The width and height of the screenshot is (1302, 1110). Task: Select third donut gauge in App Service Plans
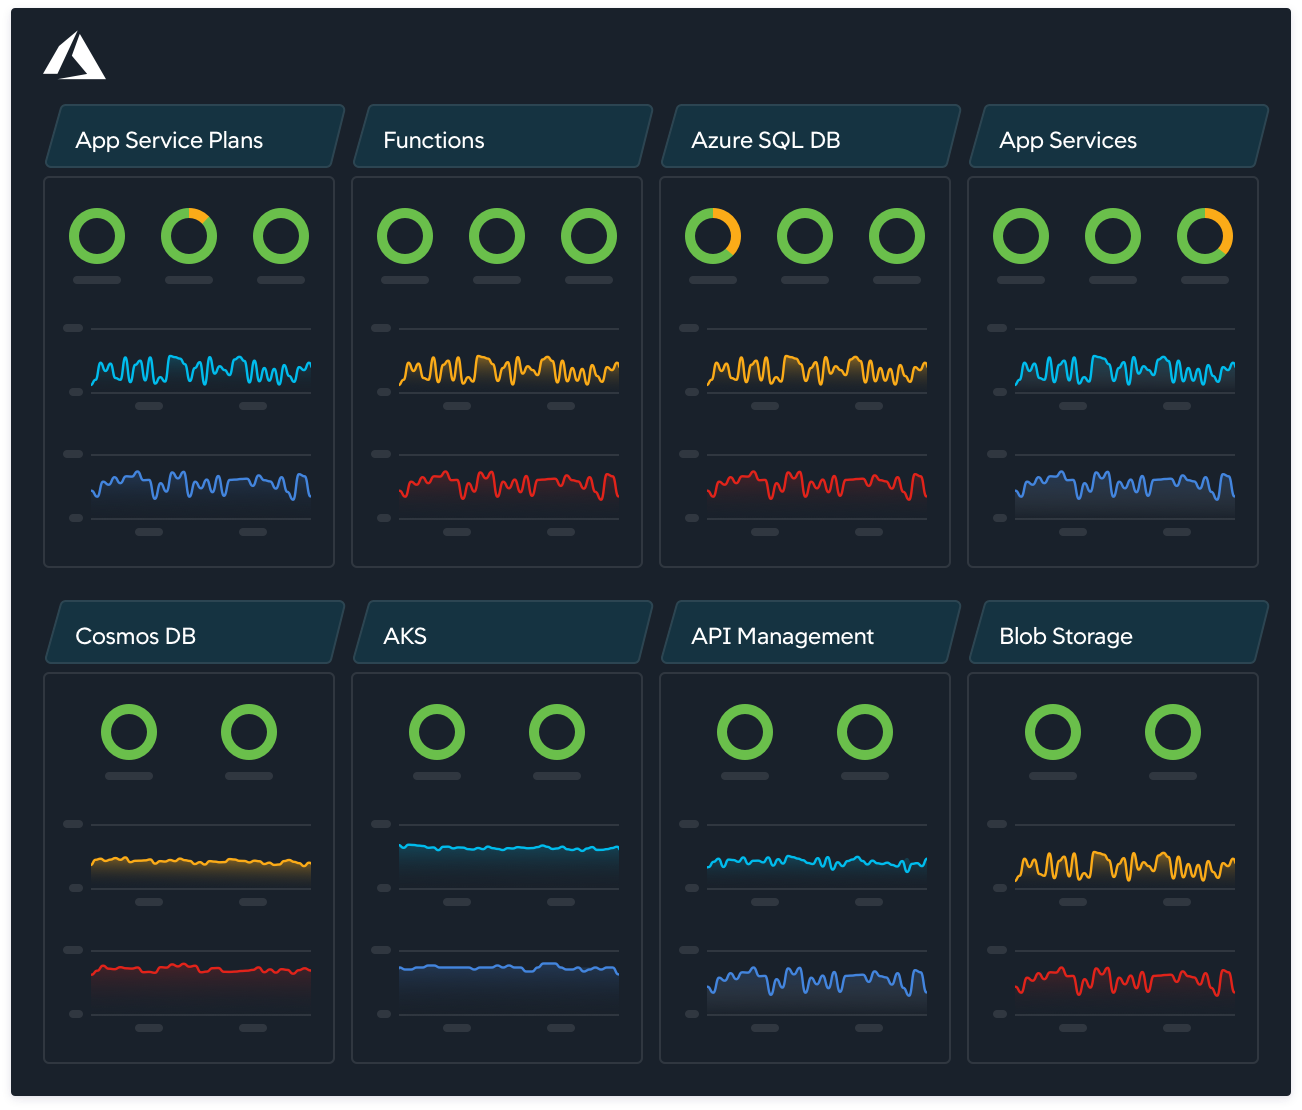click(281, 236)
